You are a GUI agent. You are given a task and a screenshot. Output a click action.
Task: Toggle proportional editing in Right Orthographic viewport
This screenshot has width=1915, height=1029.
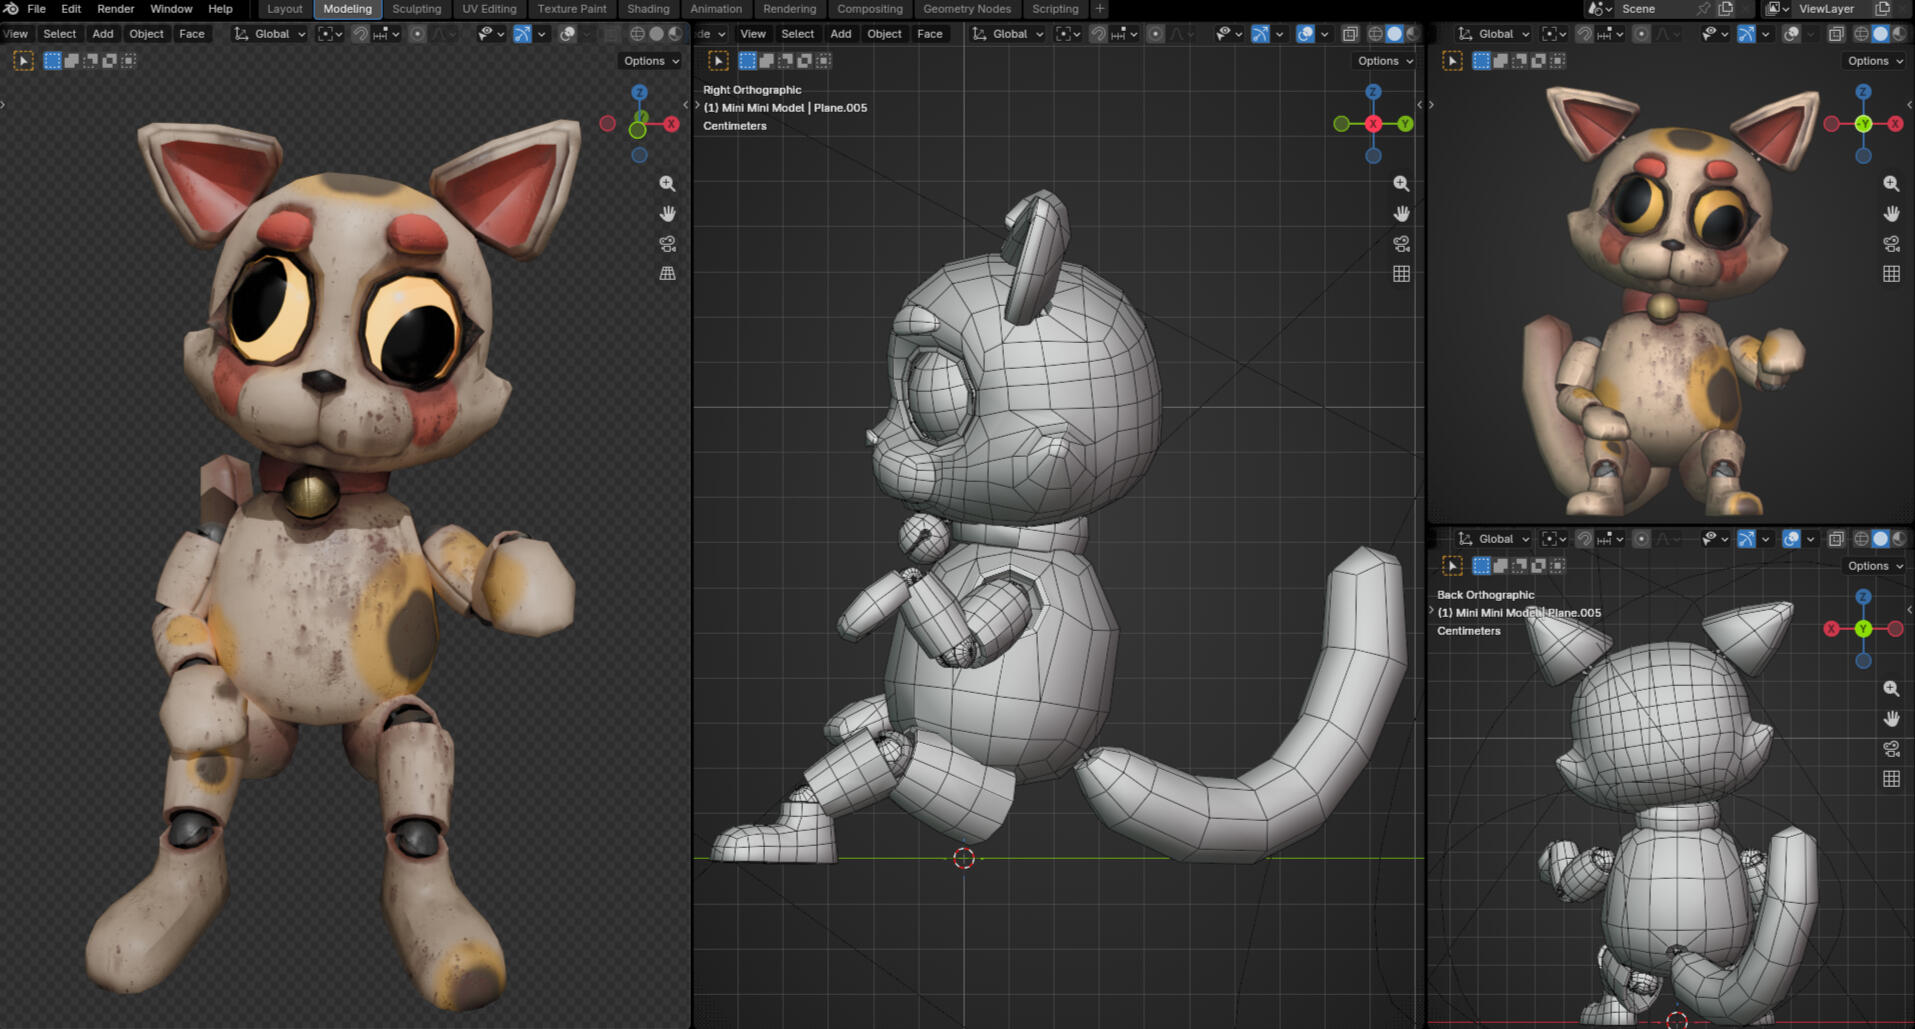tap(1155, 34)
